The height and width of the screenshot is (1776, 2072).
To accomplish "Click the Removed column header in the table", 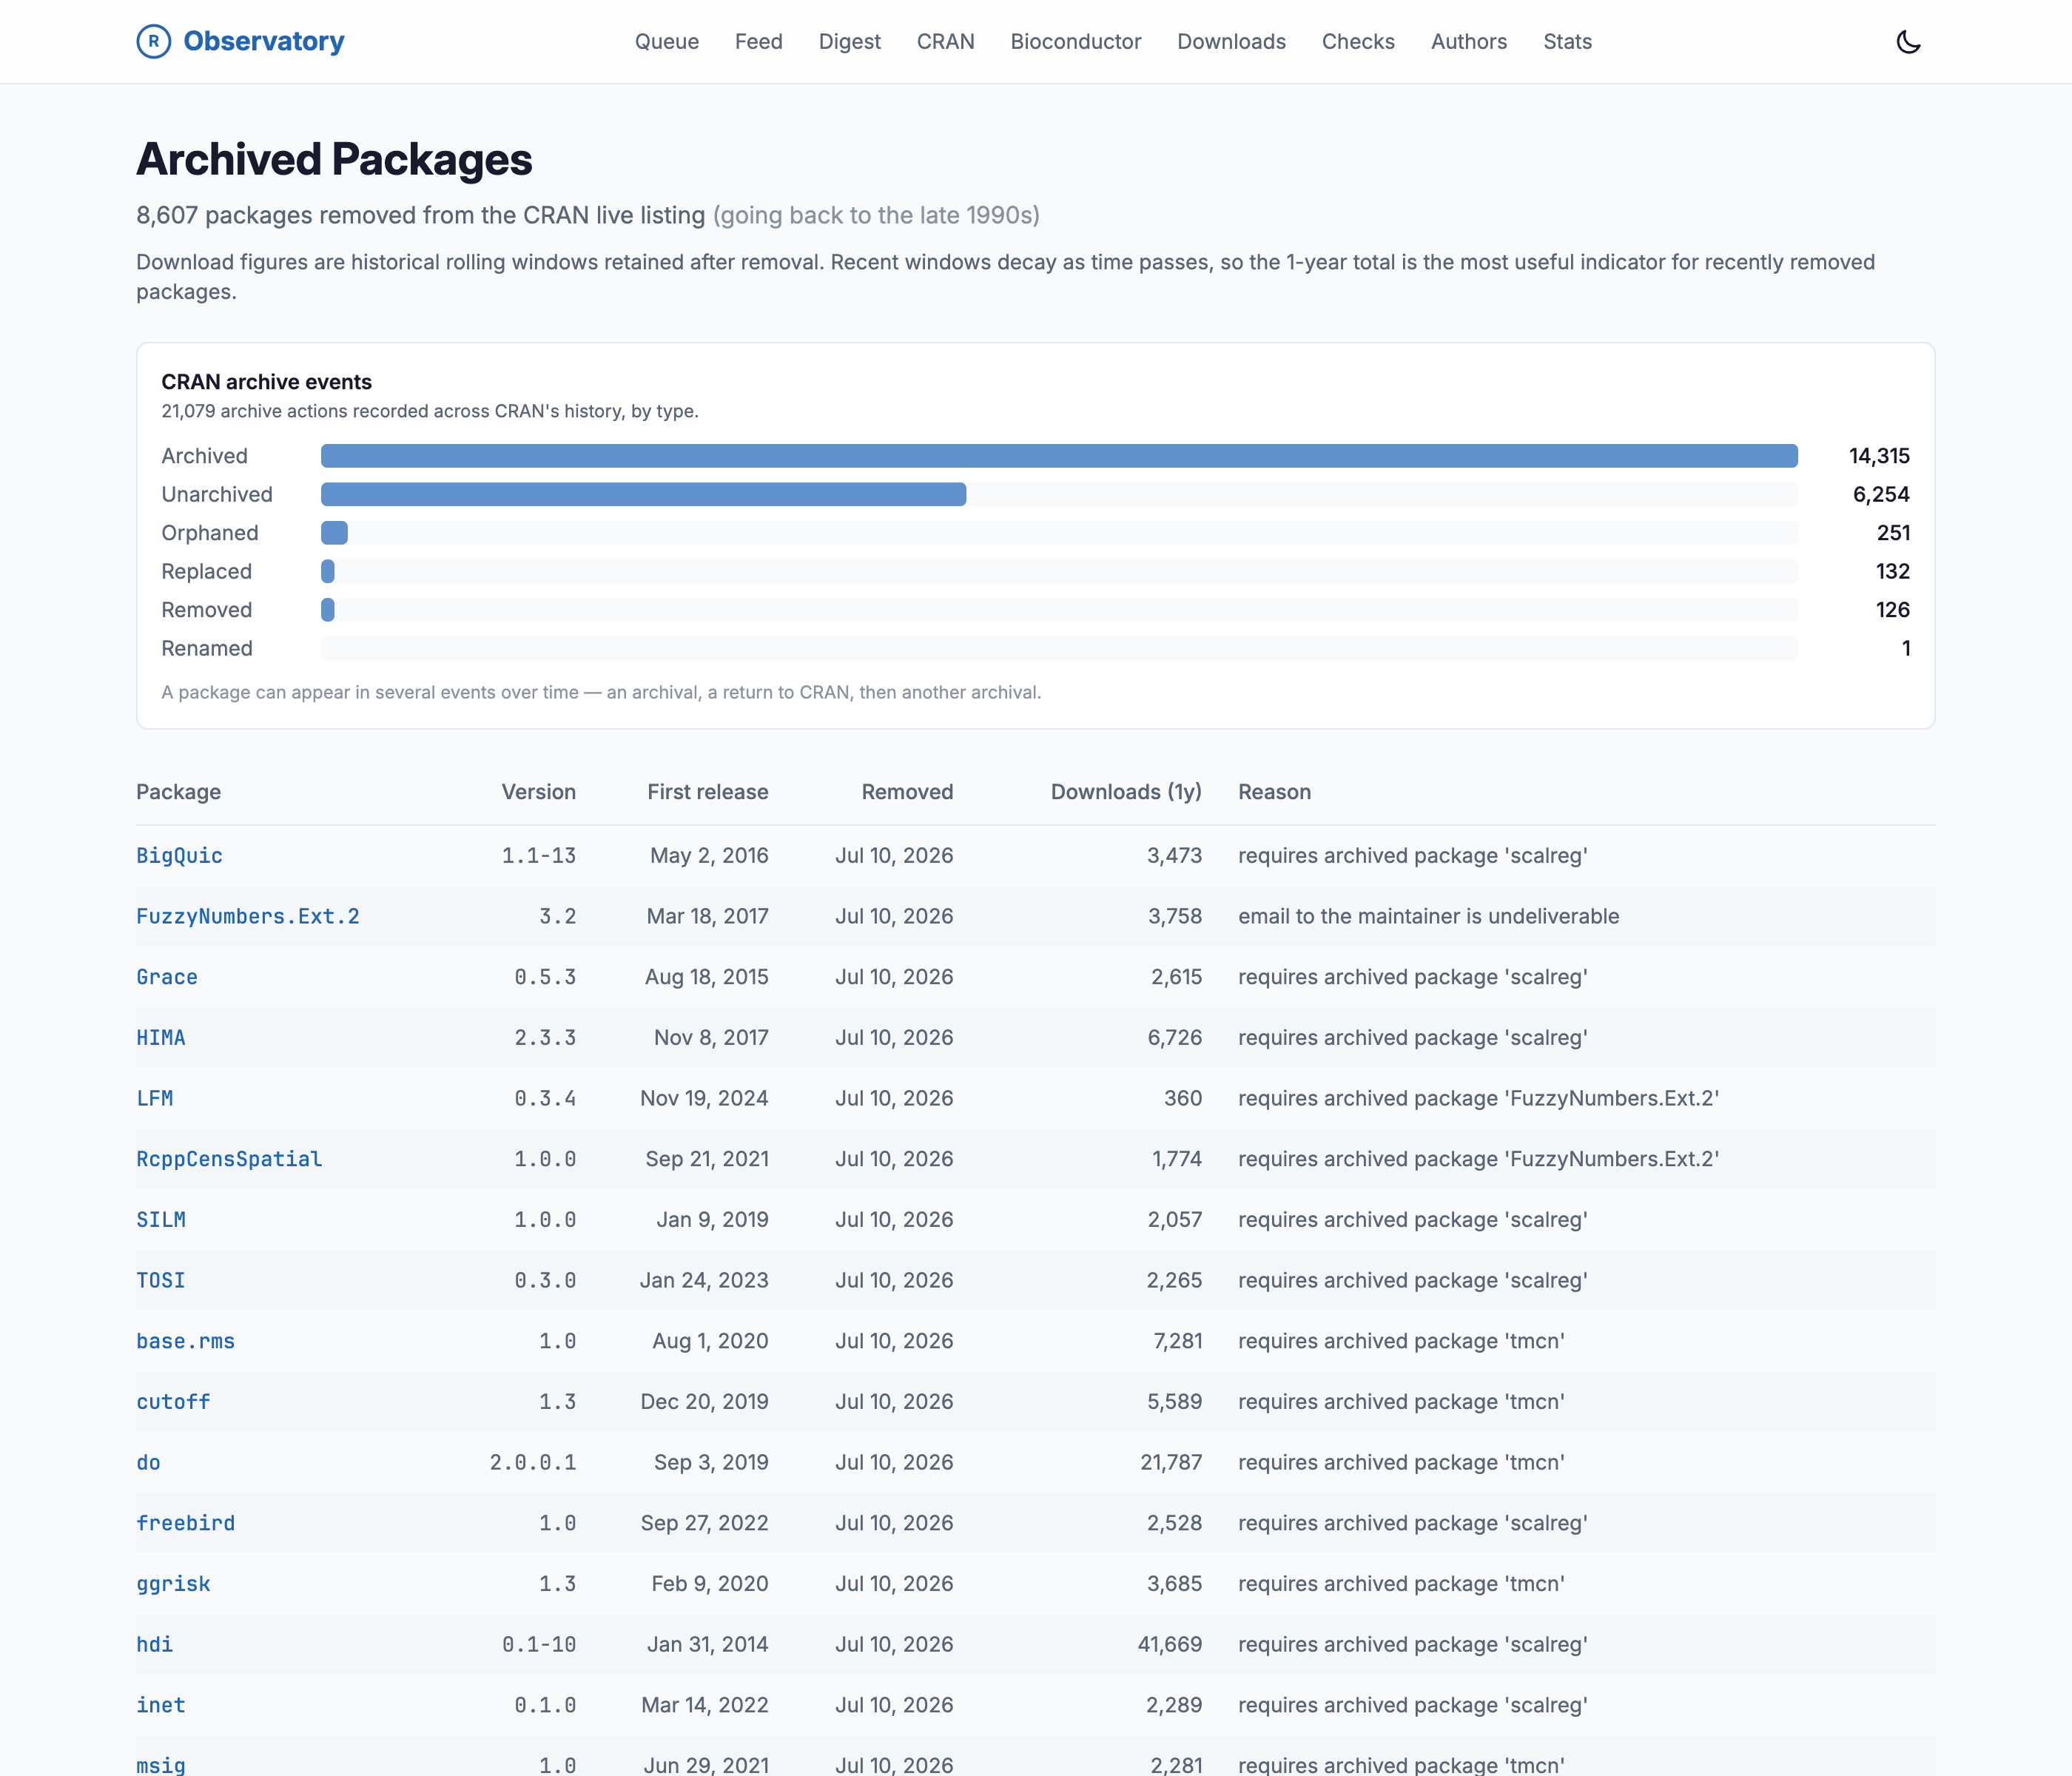I will tap(907, 792).
